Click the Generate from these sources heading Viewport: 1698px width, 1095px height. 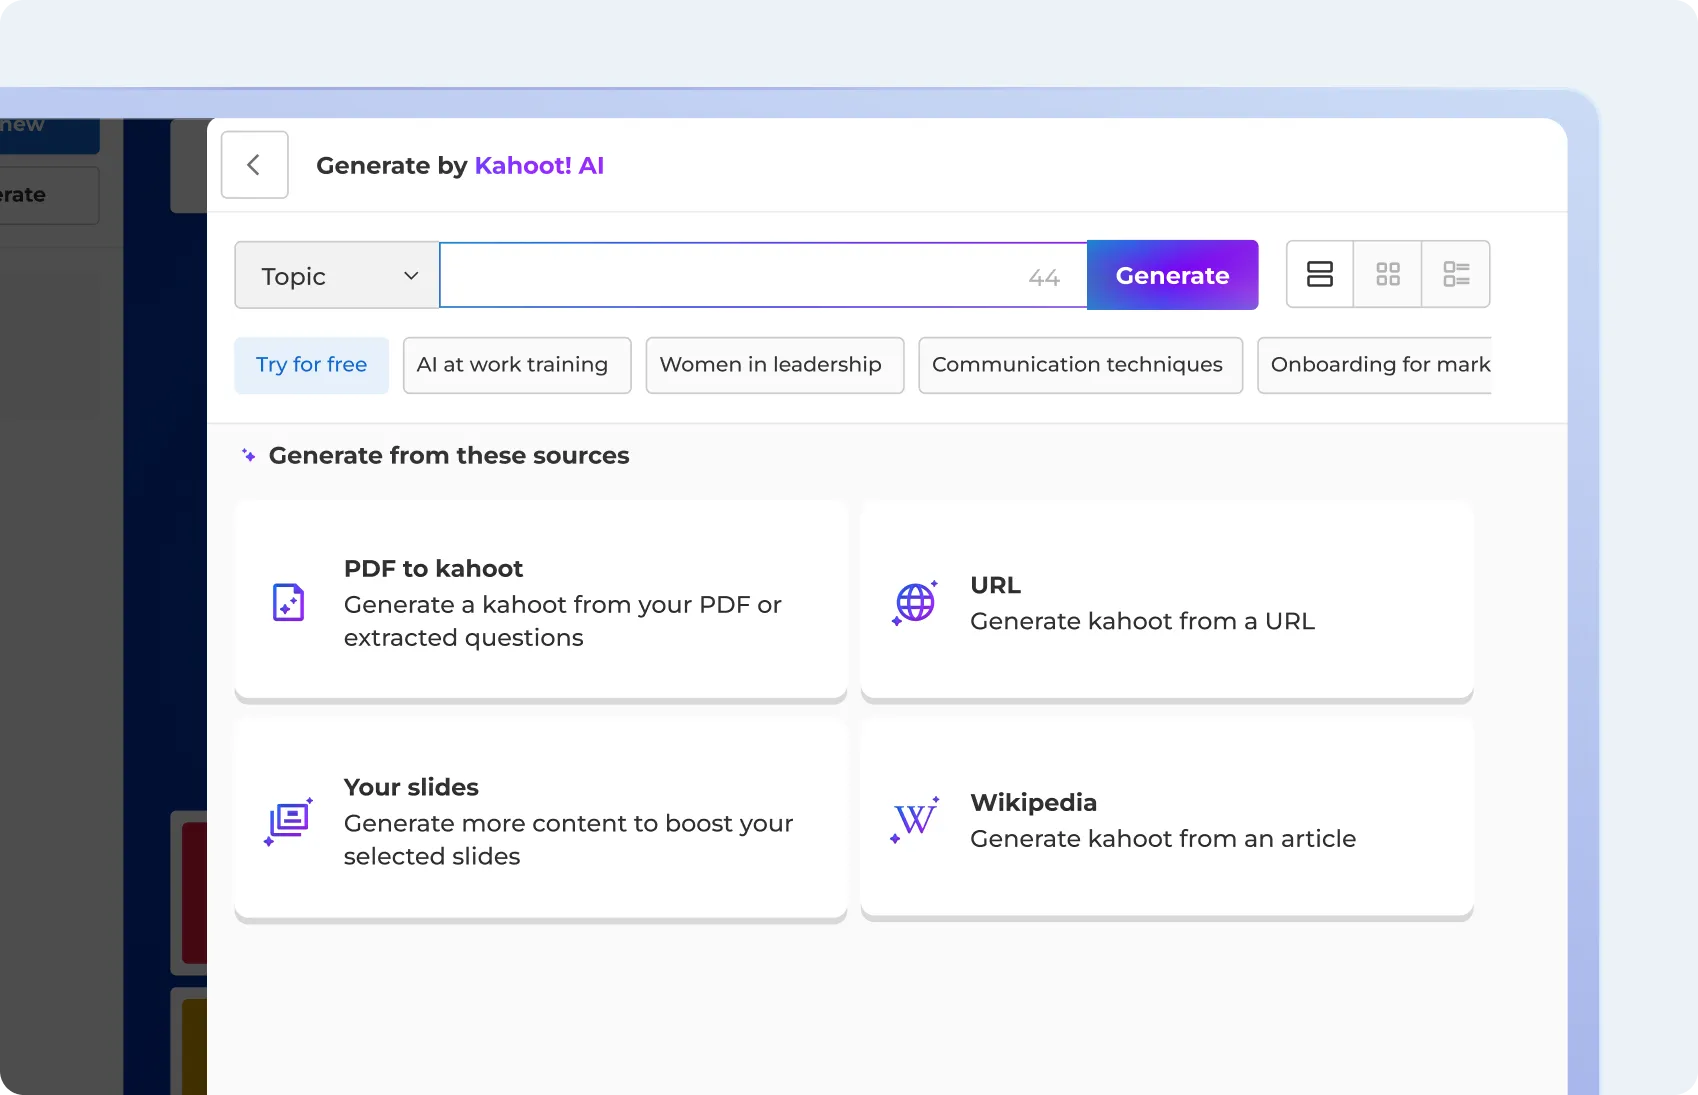tap(449, 455)
